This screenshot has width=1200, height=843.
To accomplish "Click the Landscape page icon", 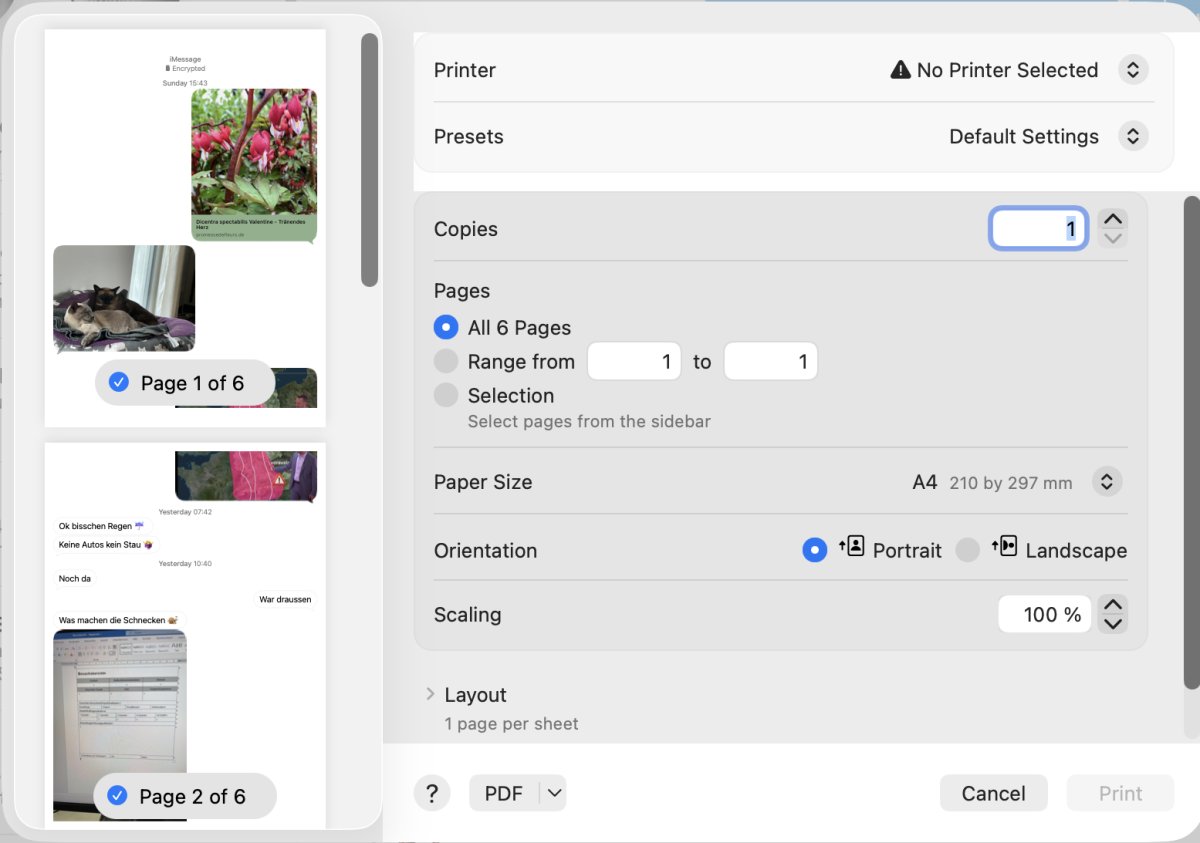I will [x=1004, y=546].
